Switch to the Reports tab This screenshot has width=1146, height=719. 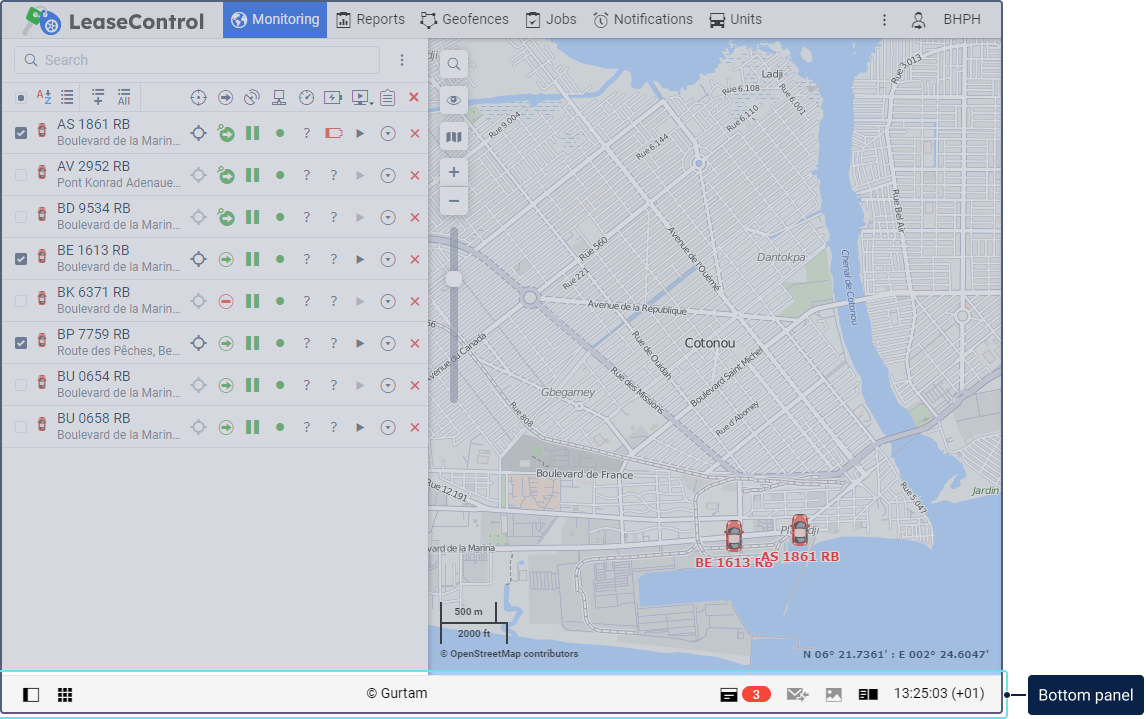click(371, 19)
